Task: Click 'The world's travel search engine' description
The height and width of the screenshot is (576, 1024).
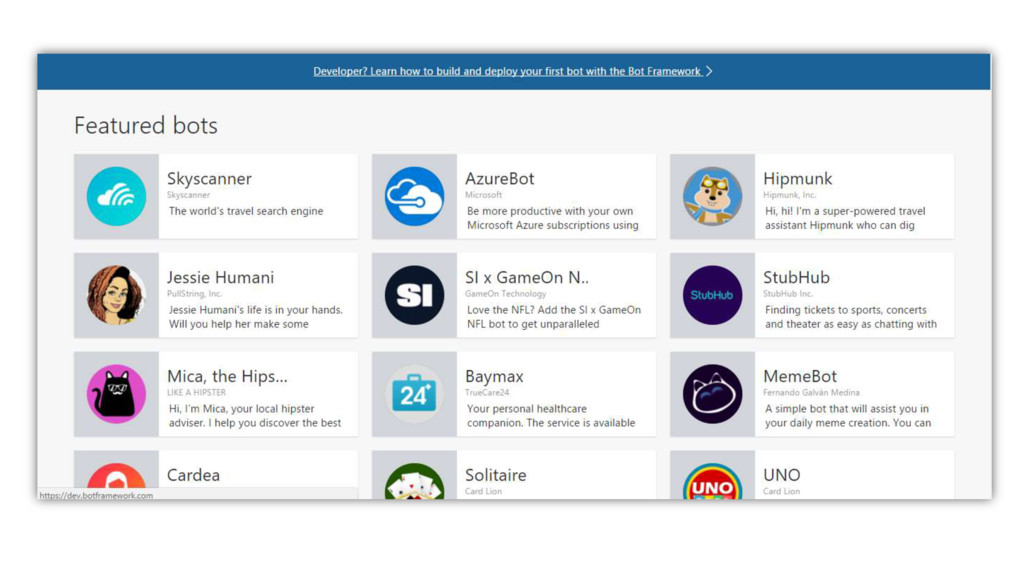Action: point(246,211)
